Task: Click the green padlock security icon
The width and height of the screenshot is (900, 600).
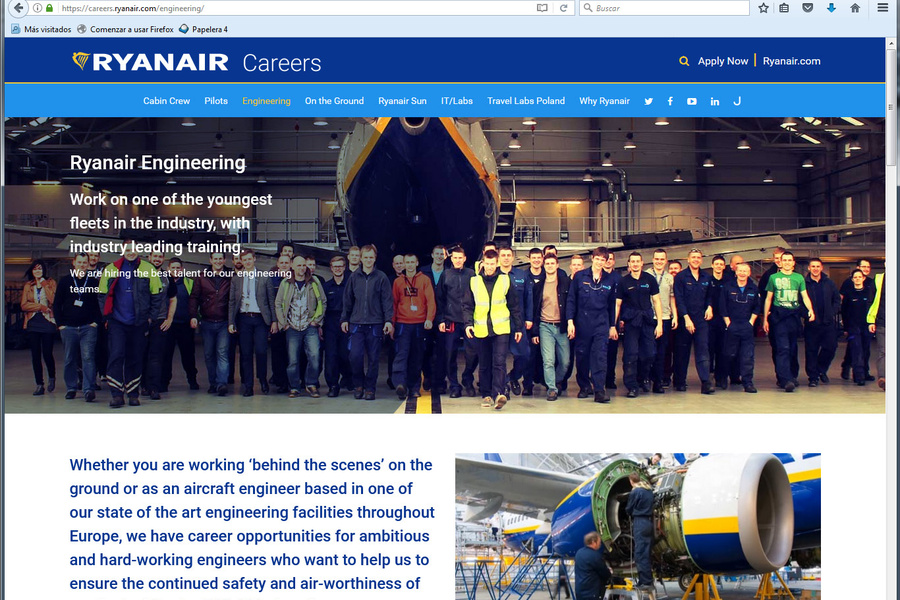Action: click(x=49, y=8)
